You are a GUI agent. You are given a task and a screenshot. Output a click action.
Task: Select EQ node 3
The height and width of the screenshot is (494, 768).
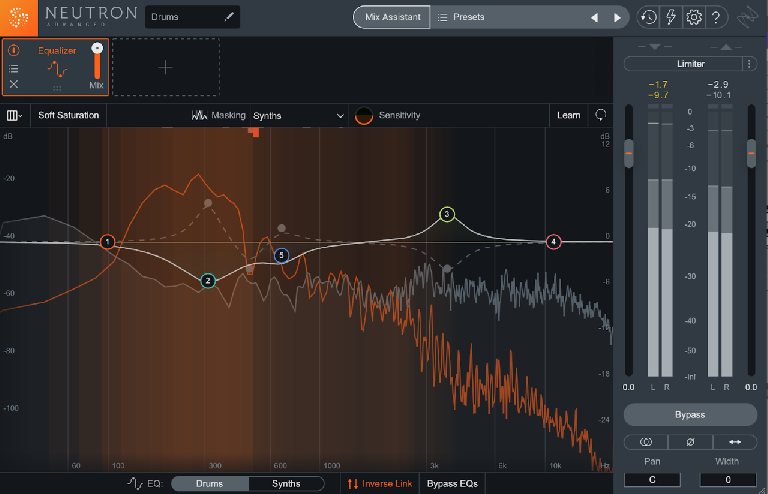tap(447, 214)
